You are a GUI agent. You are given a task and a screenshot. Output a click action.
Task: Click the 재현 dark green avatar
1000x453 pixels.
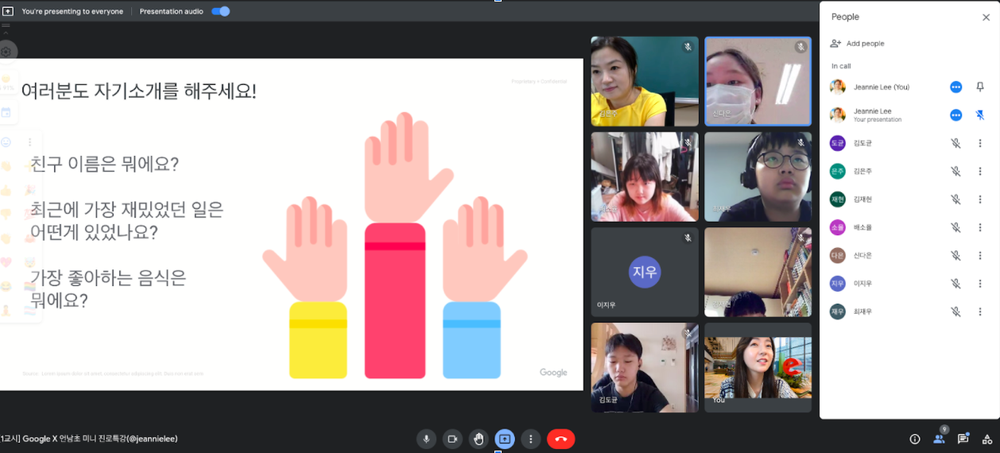[837, 199]
